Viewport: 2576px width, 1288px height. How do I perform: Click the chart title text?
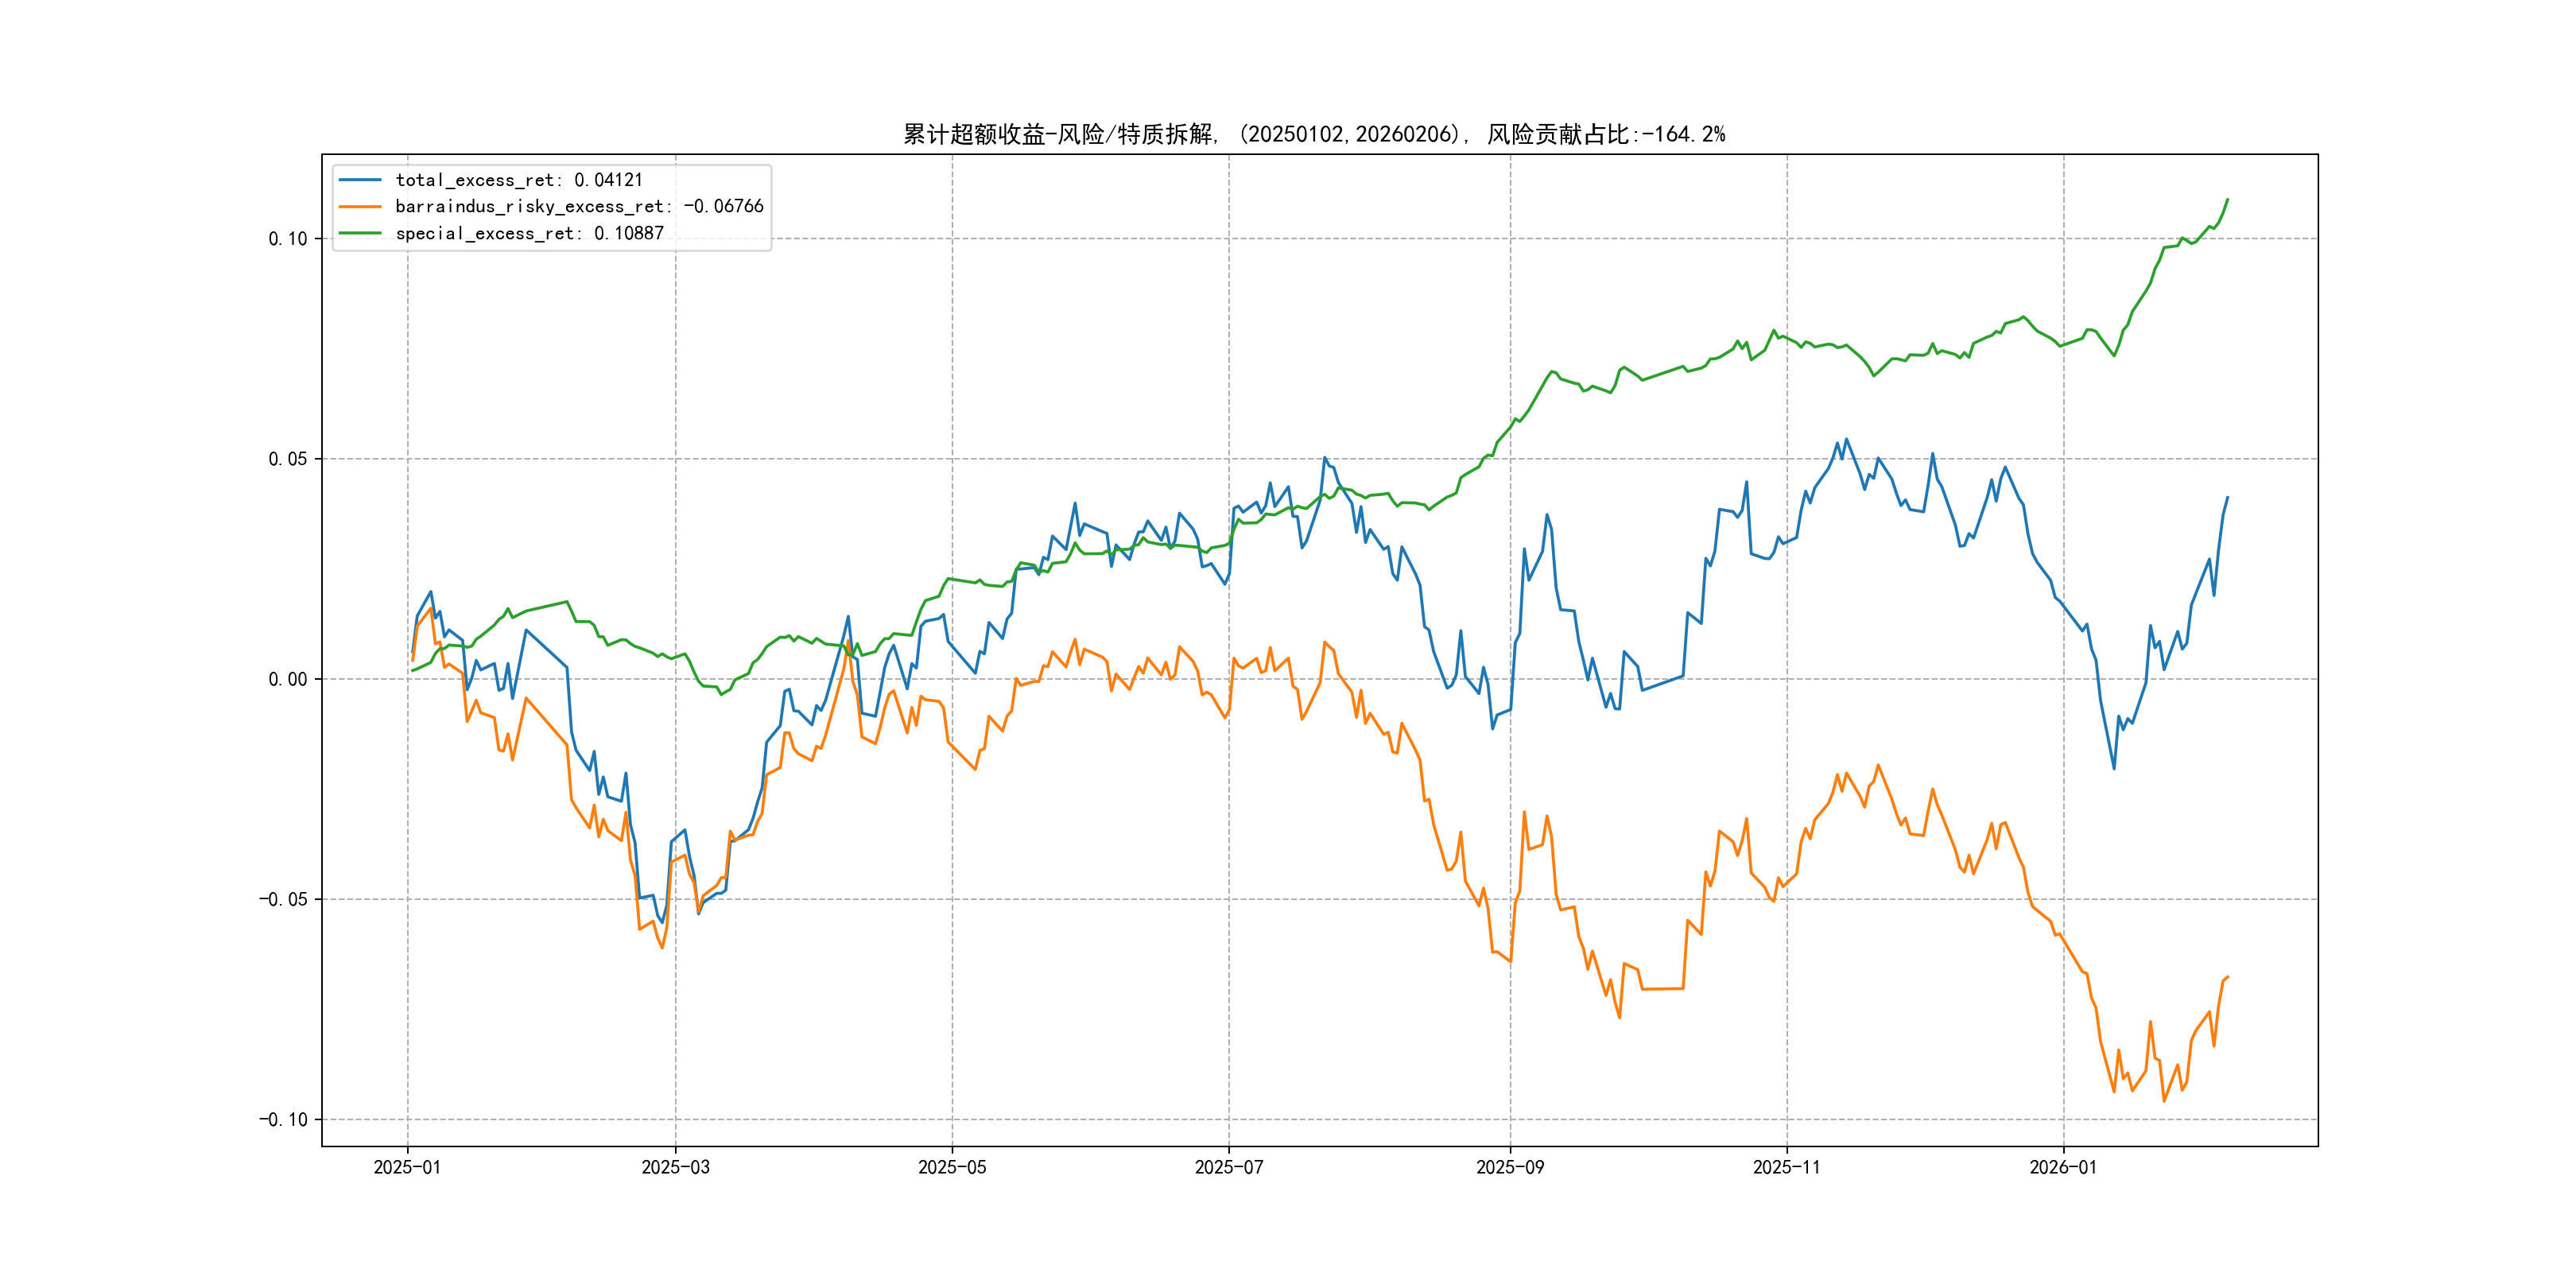[1314, 134]
